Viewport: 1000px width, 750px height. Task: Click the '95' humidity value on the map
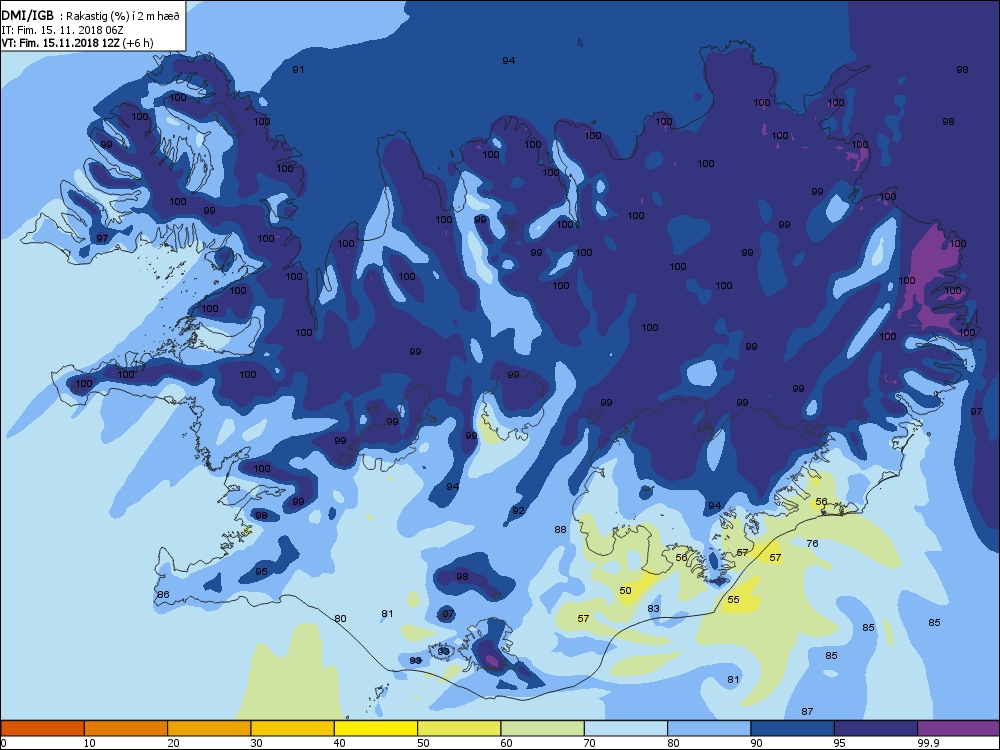261,571
